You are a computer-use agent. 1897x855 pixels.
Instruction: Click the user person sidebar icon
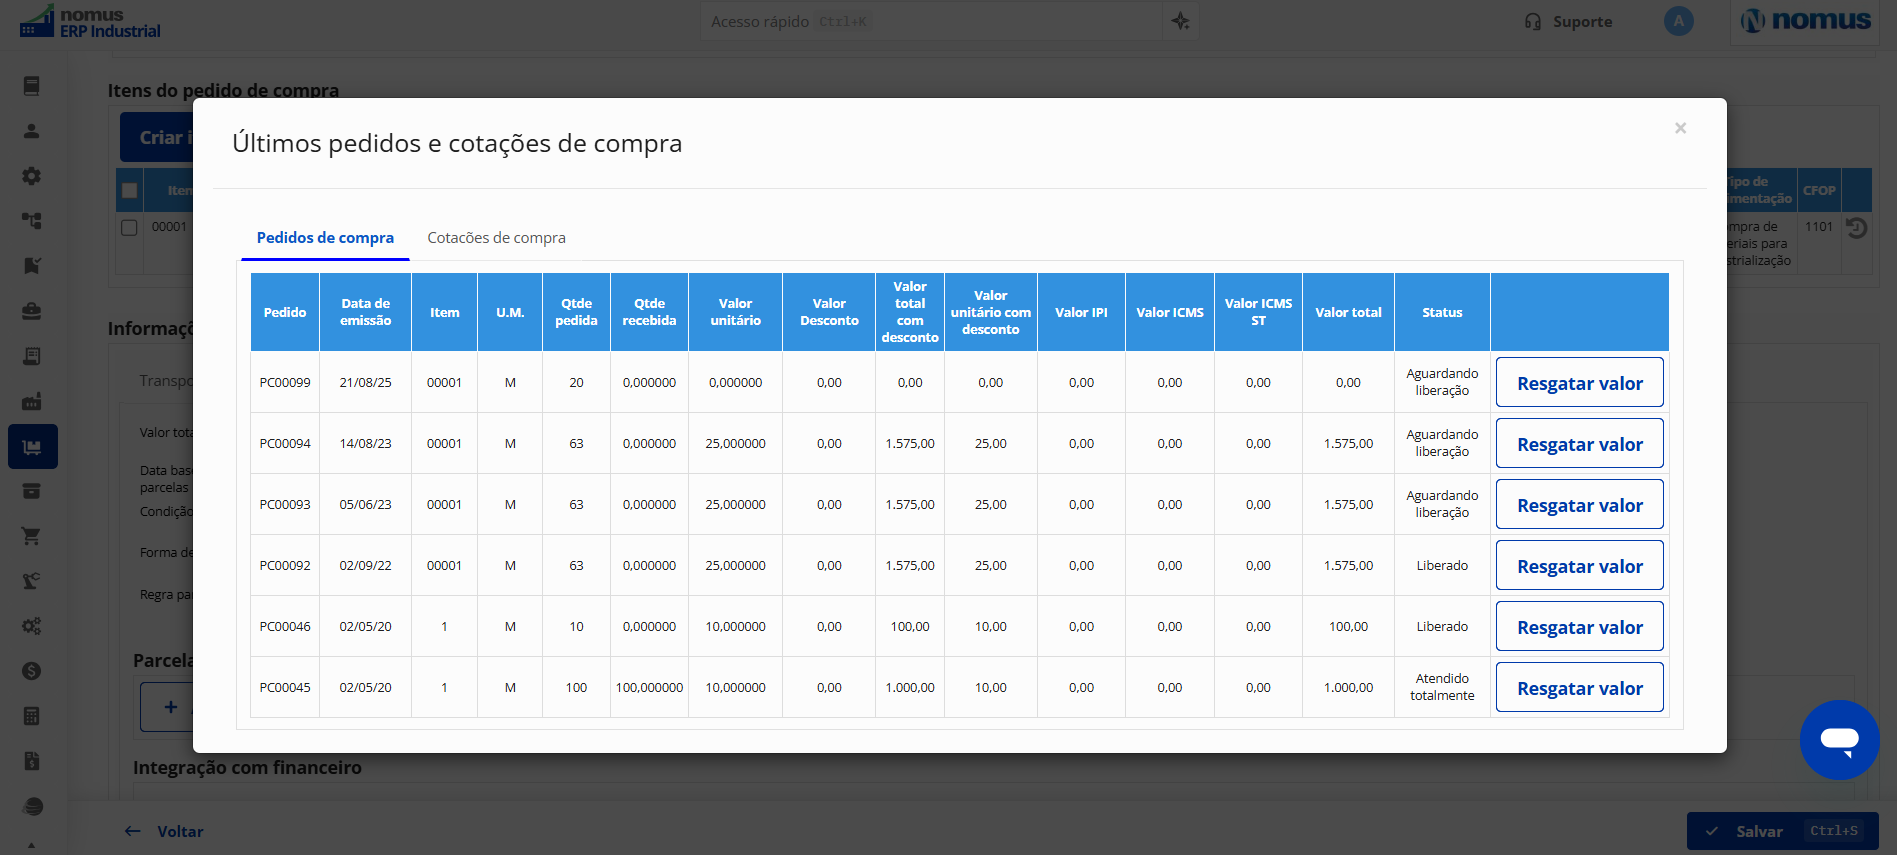(x=32, y=131)
